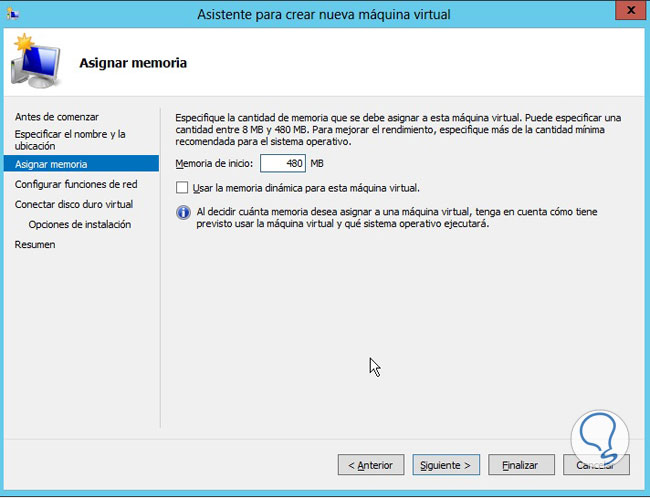Enable dynamic memory checkbox

click(182, 188)
